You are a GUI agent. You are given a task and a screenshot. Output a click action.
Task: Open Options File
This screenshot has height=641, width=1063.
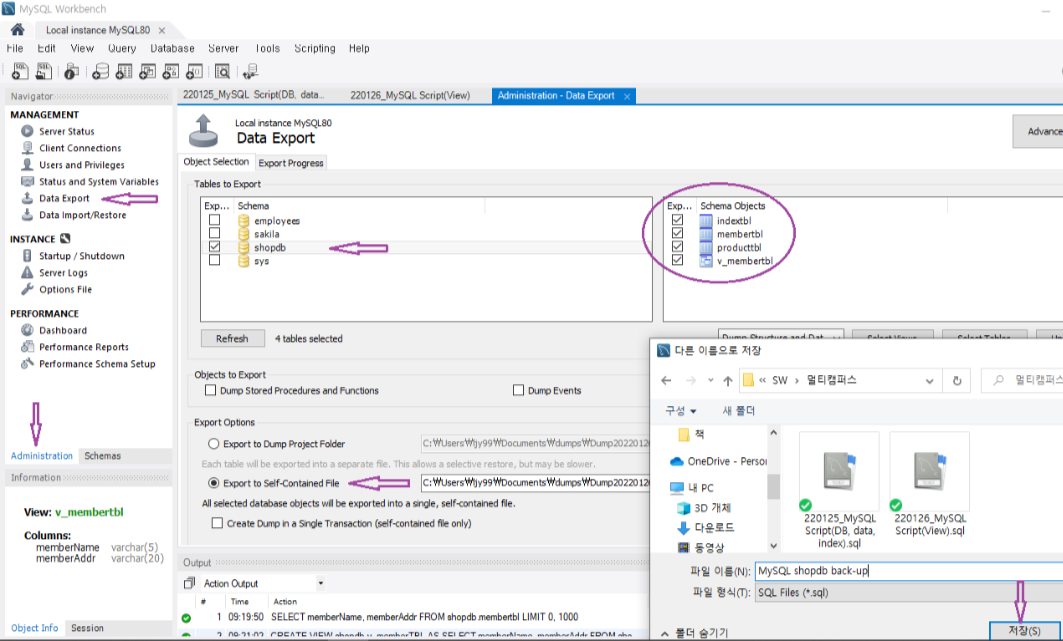65,289
